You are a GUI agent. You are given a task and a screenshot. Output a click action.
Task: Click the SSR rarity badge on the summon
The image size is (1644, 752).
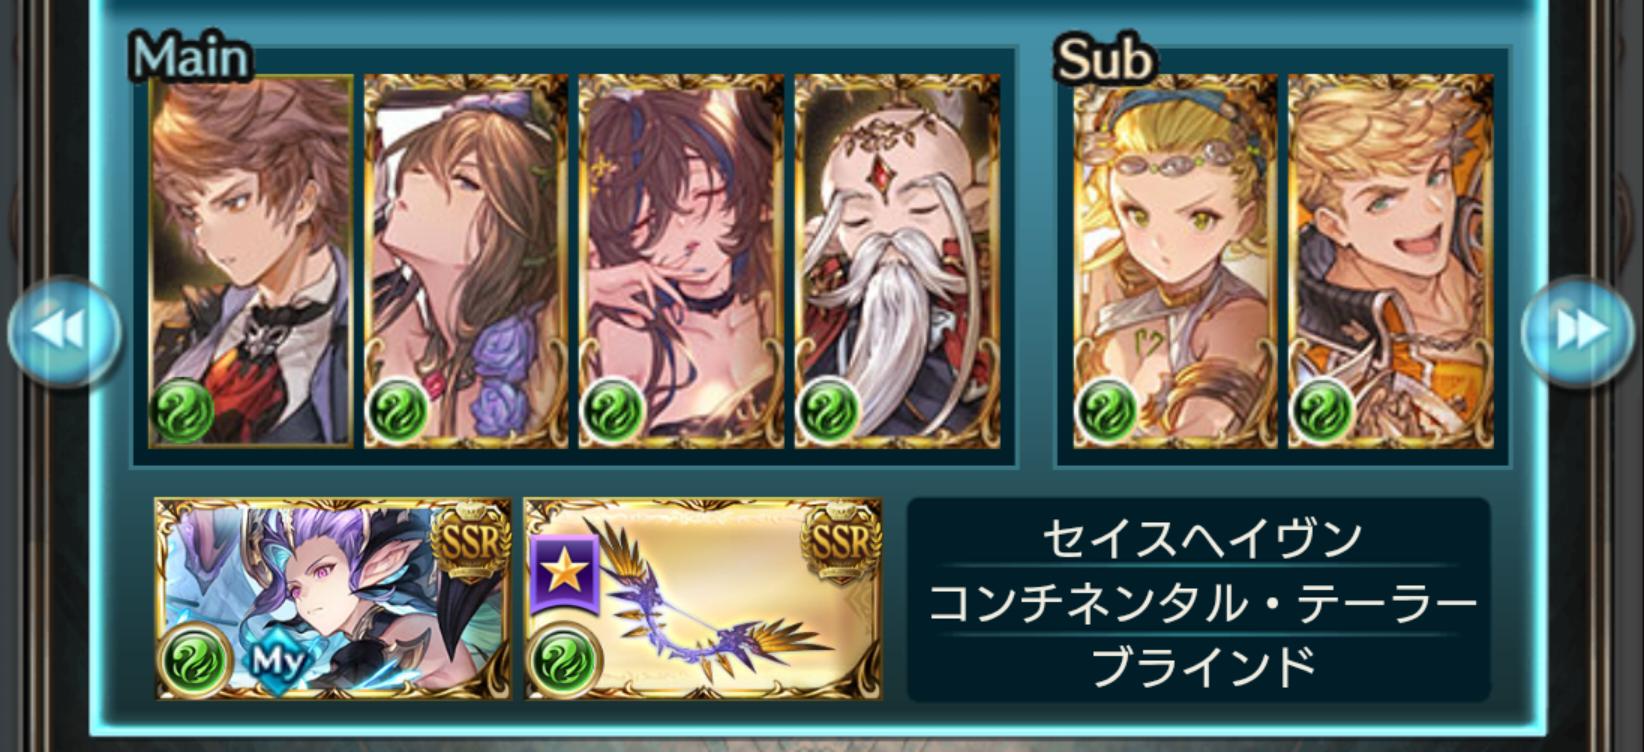[x=469, y=543]
